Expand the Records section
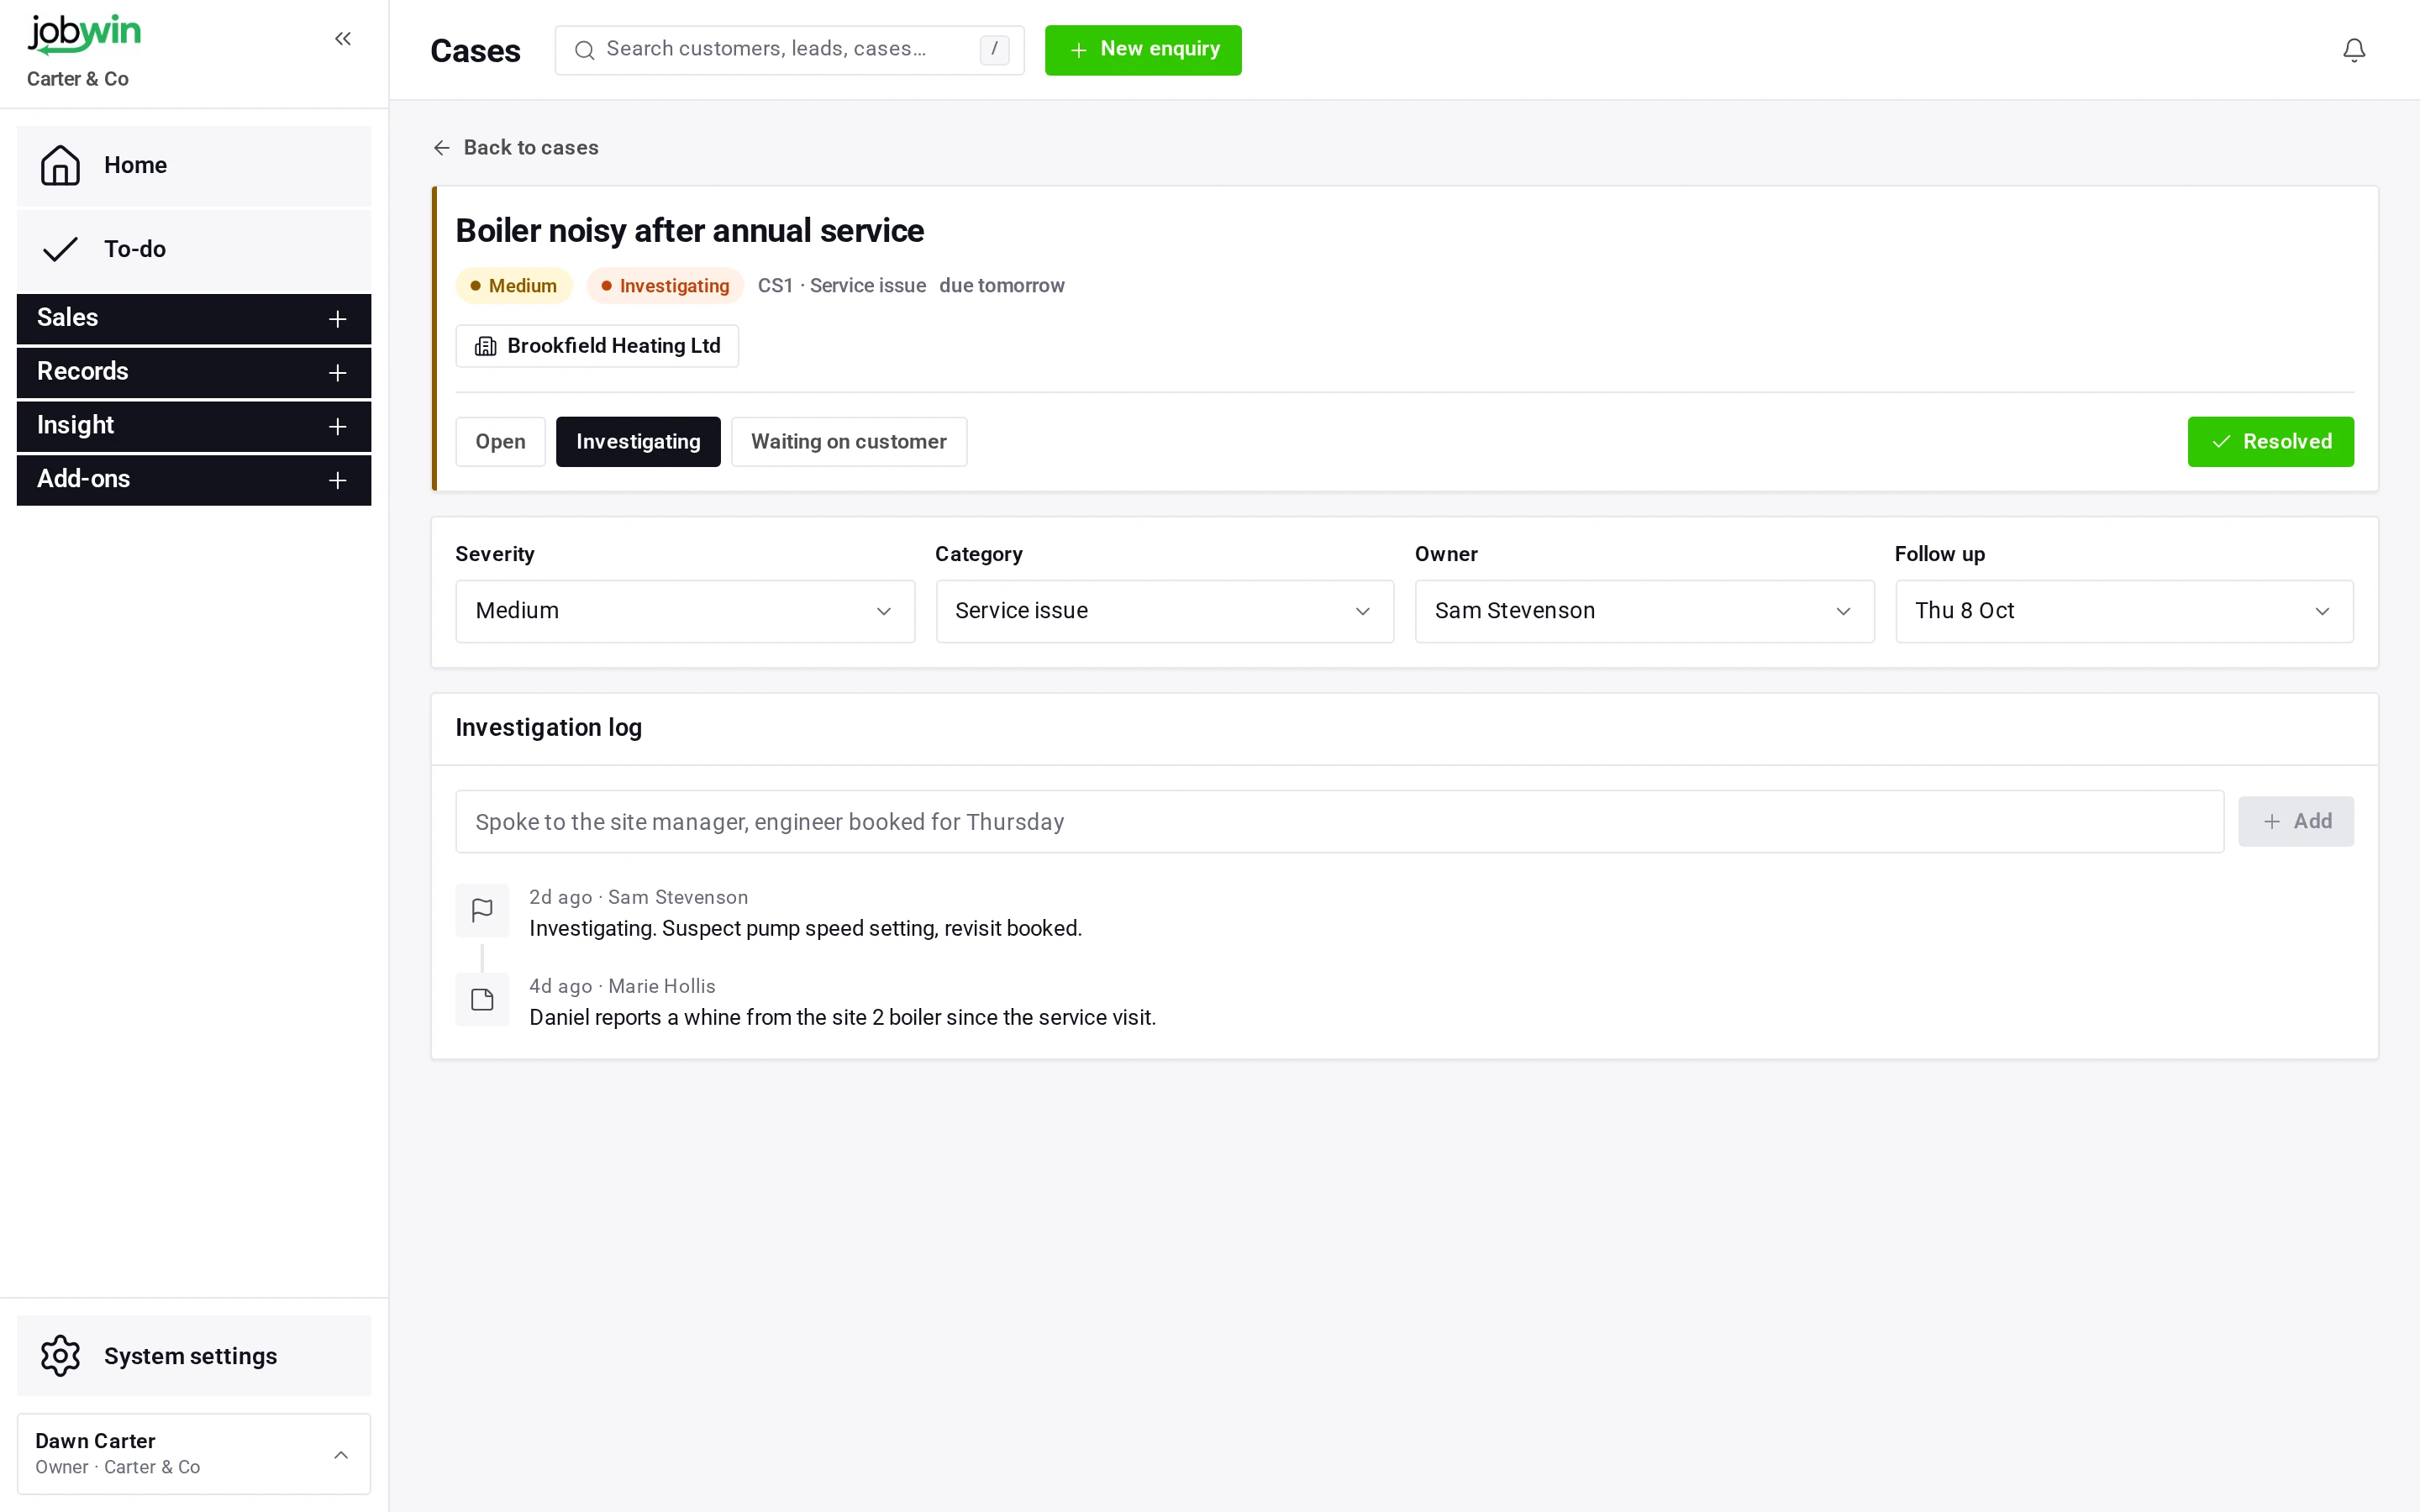This screenshot has width=2420, height=1512. [194, 372]
